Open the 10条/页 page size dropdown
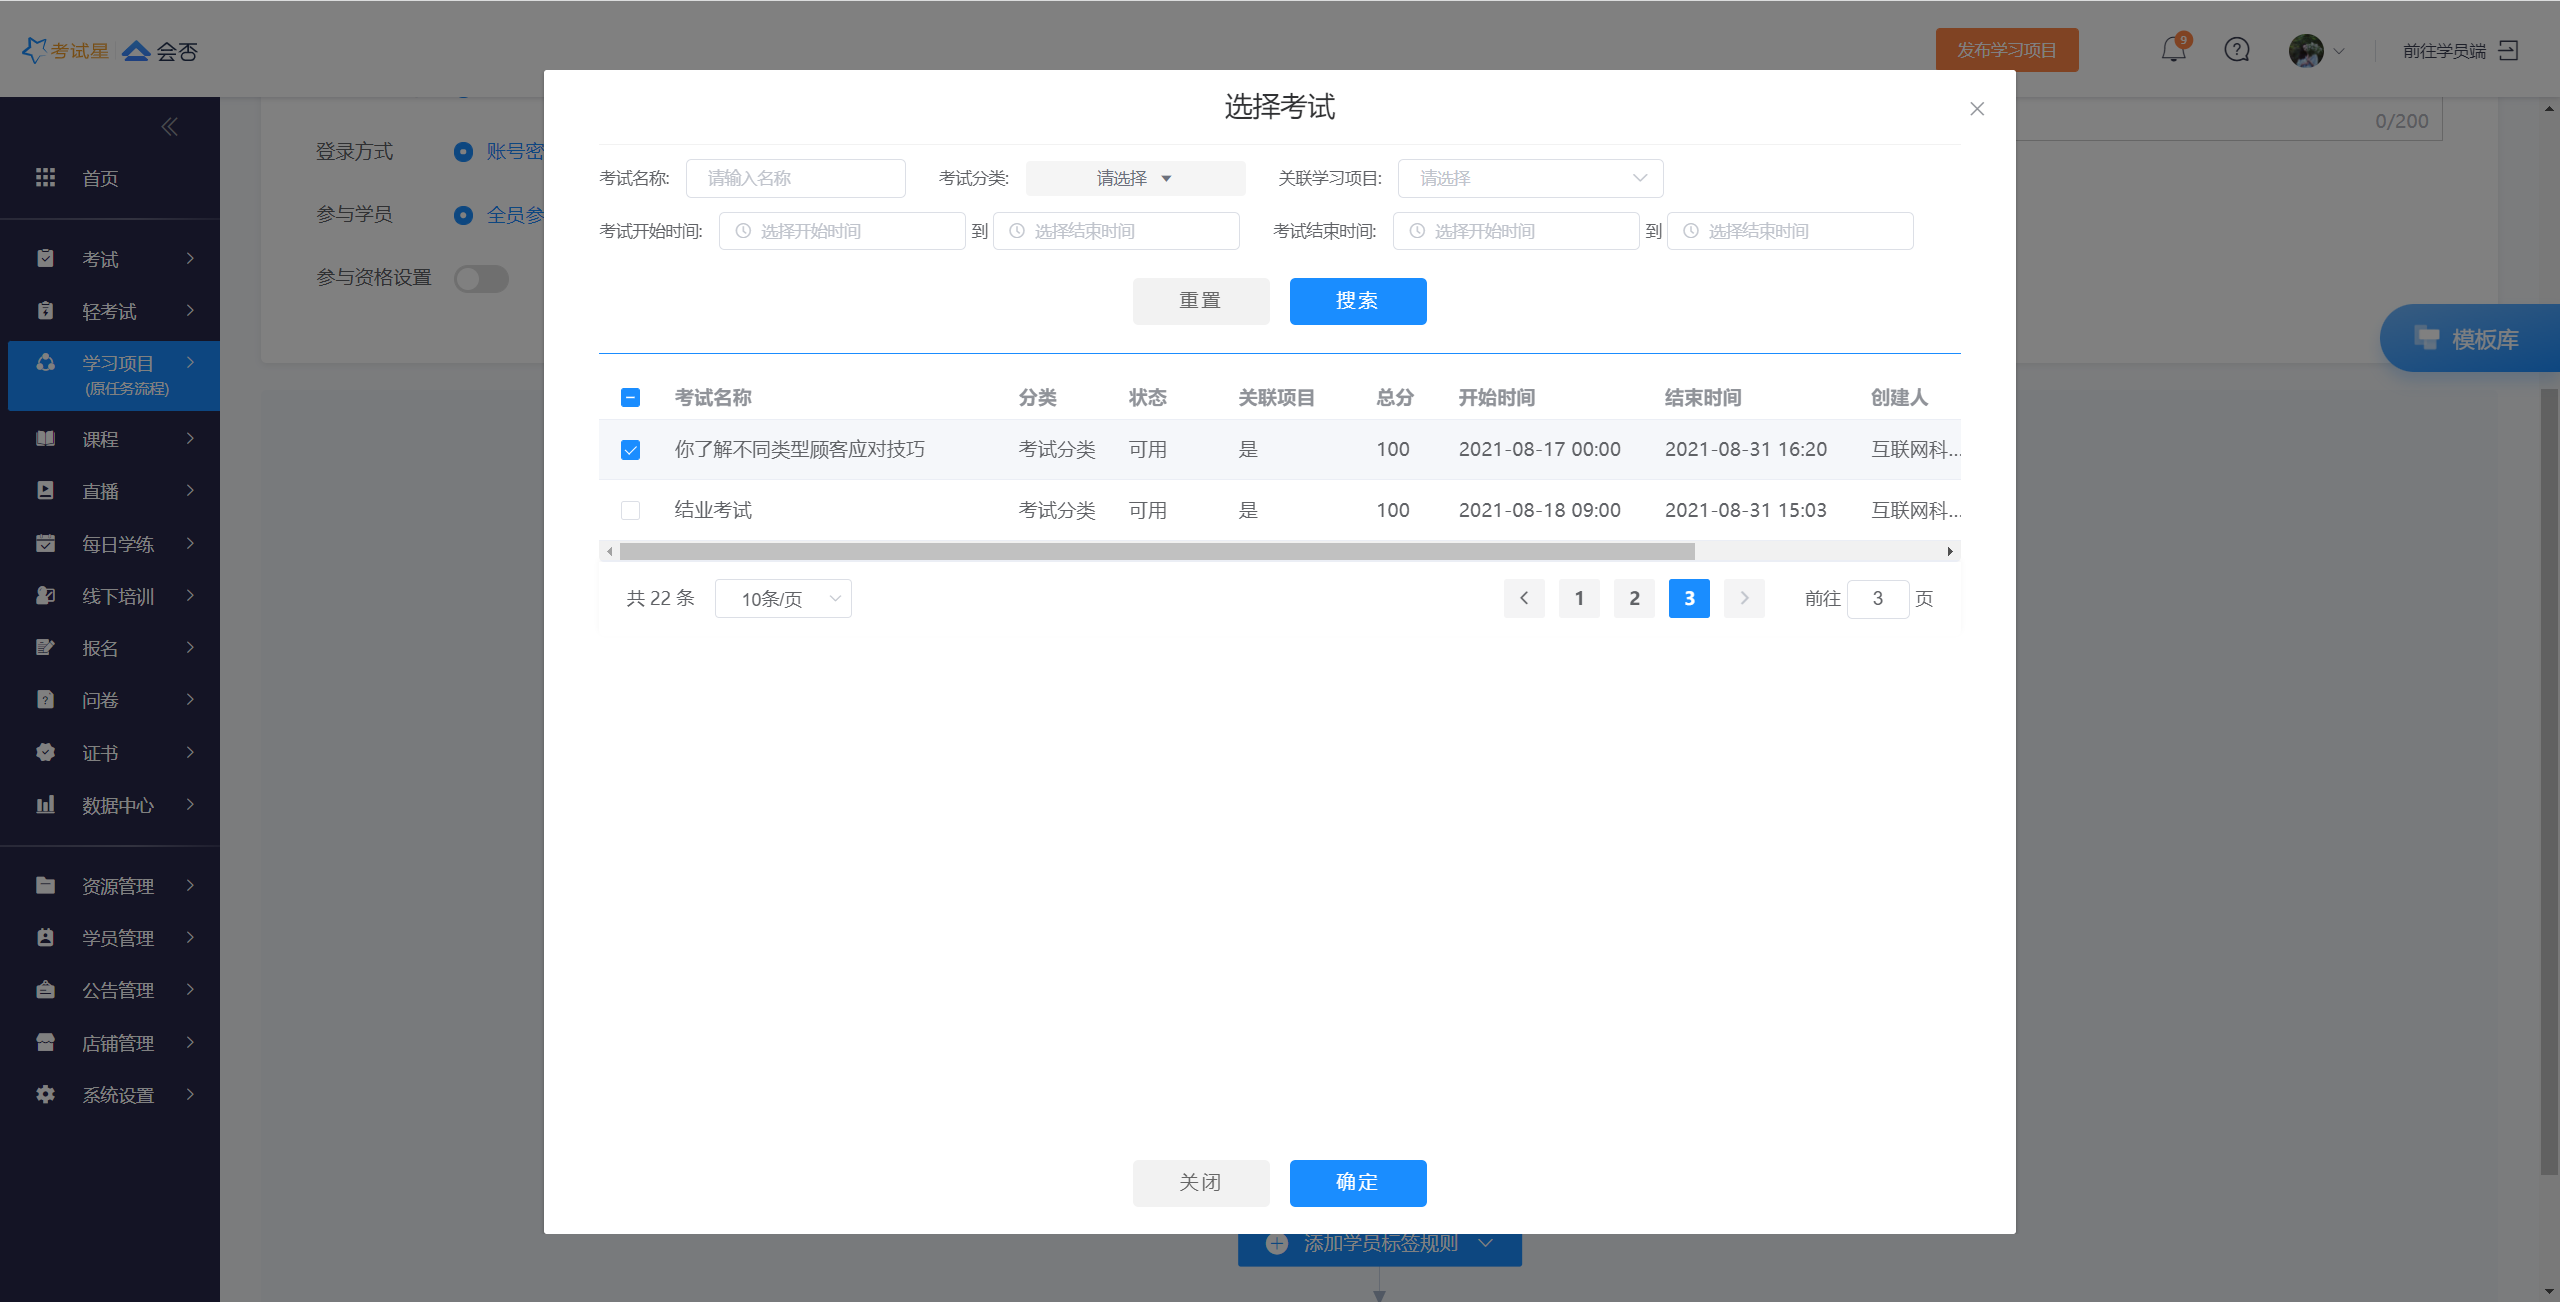The image size is (2560, 1302). pos(783,599)
